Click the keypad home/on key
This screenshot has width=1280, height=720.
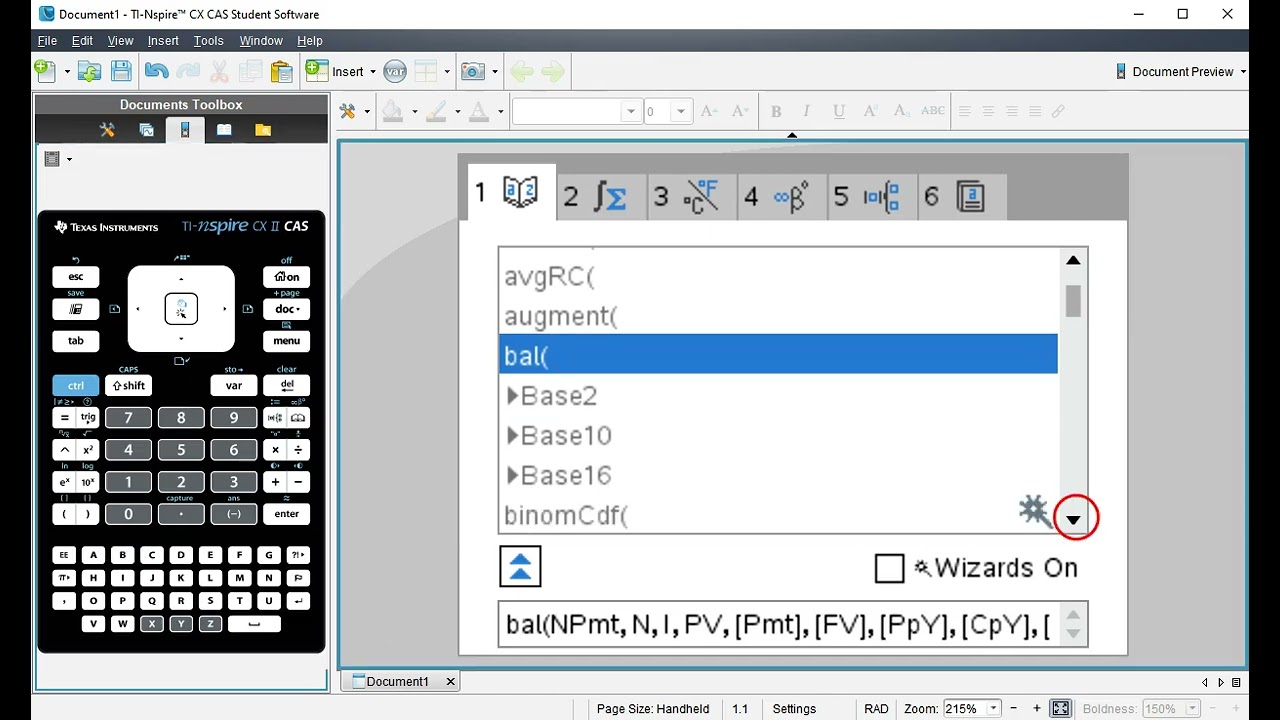click(287, 277)
